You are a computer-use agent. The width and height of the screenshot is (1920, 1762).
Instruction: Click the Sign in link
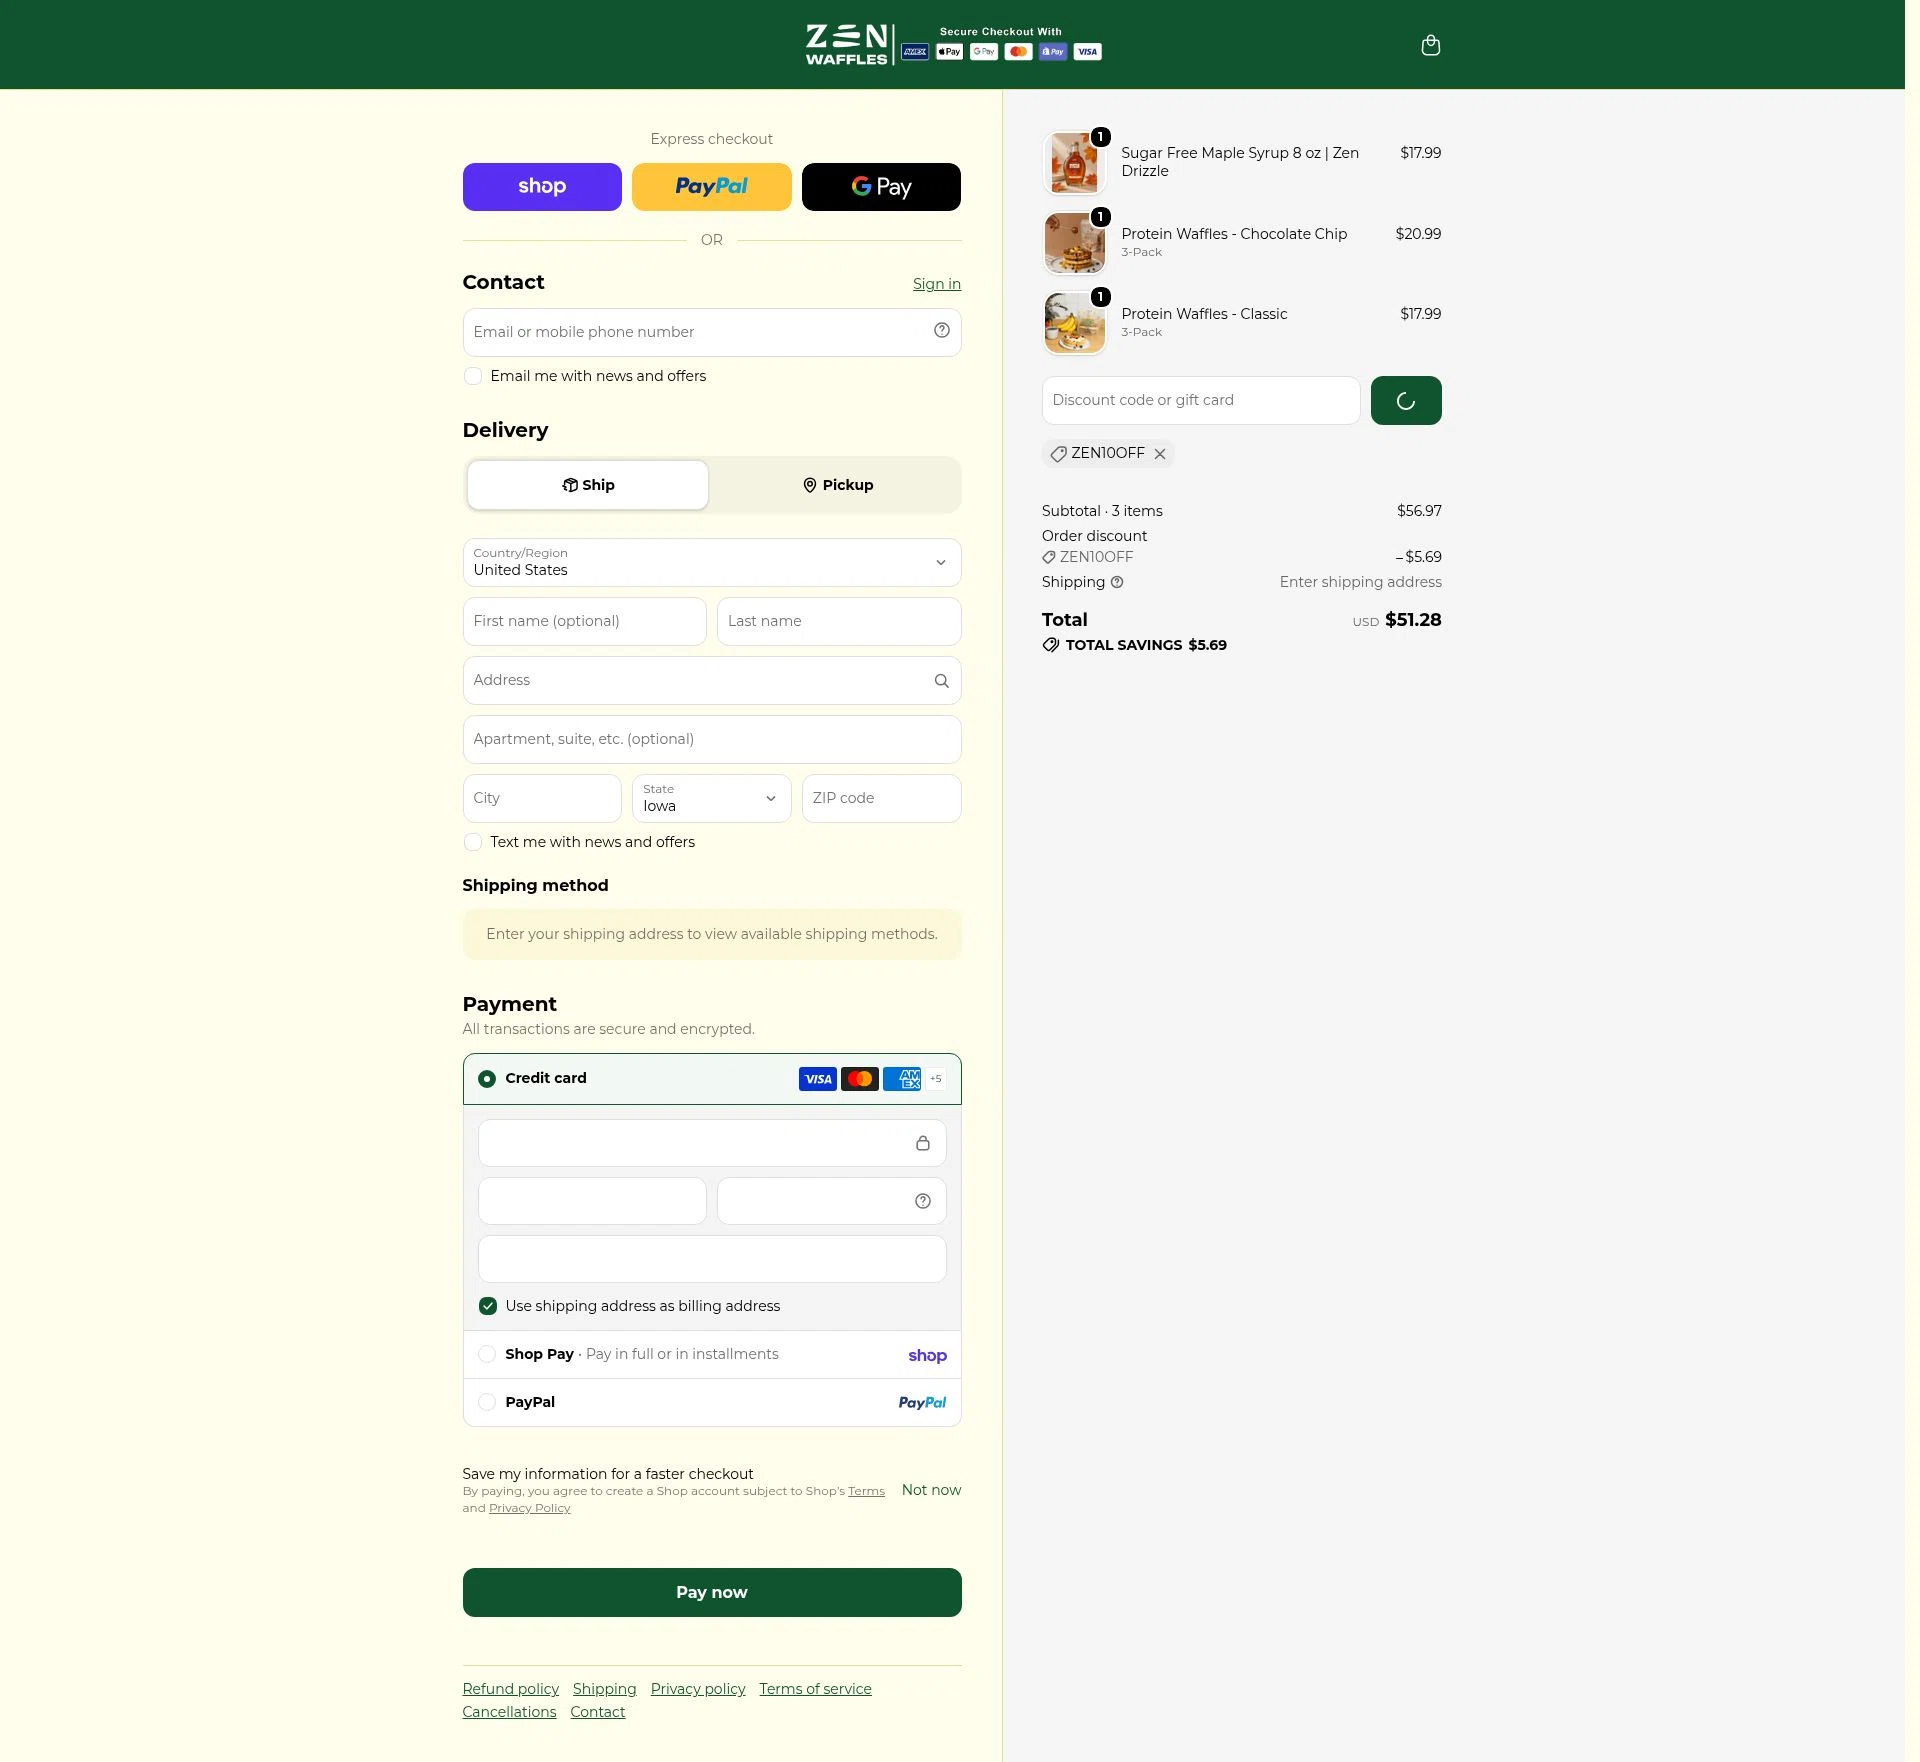pyautogui.click(x=937, y=284)
